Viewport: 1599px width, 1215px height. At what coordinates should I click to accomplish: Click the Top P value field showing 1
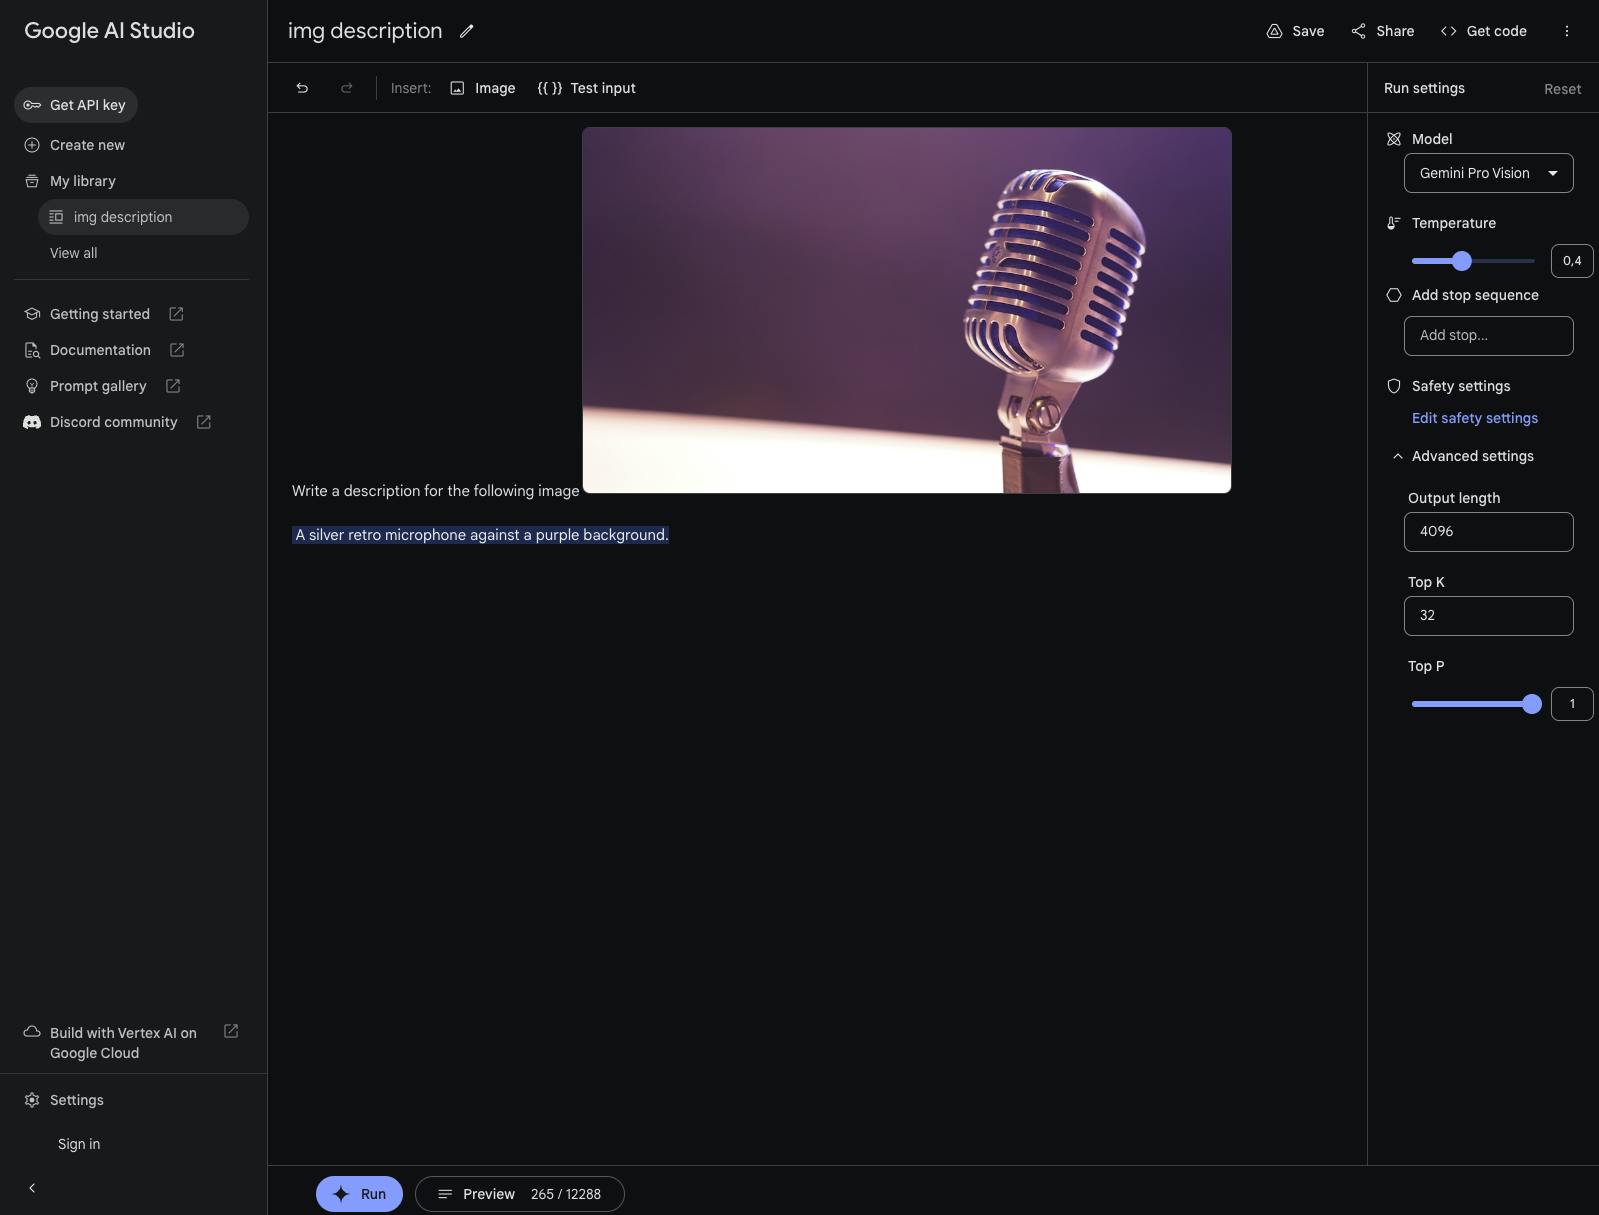pyautogui.click(x=1572, y=704)
